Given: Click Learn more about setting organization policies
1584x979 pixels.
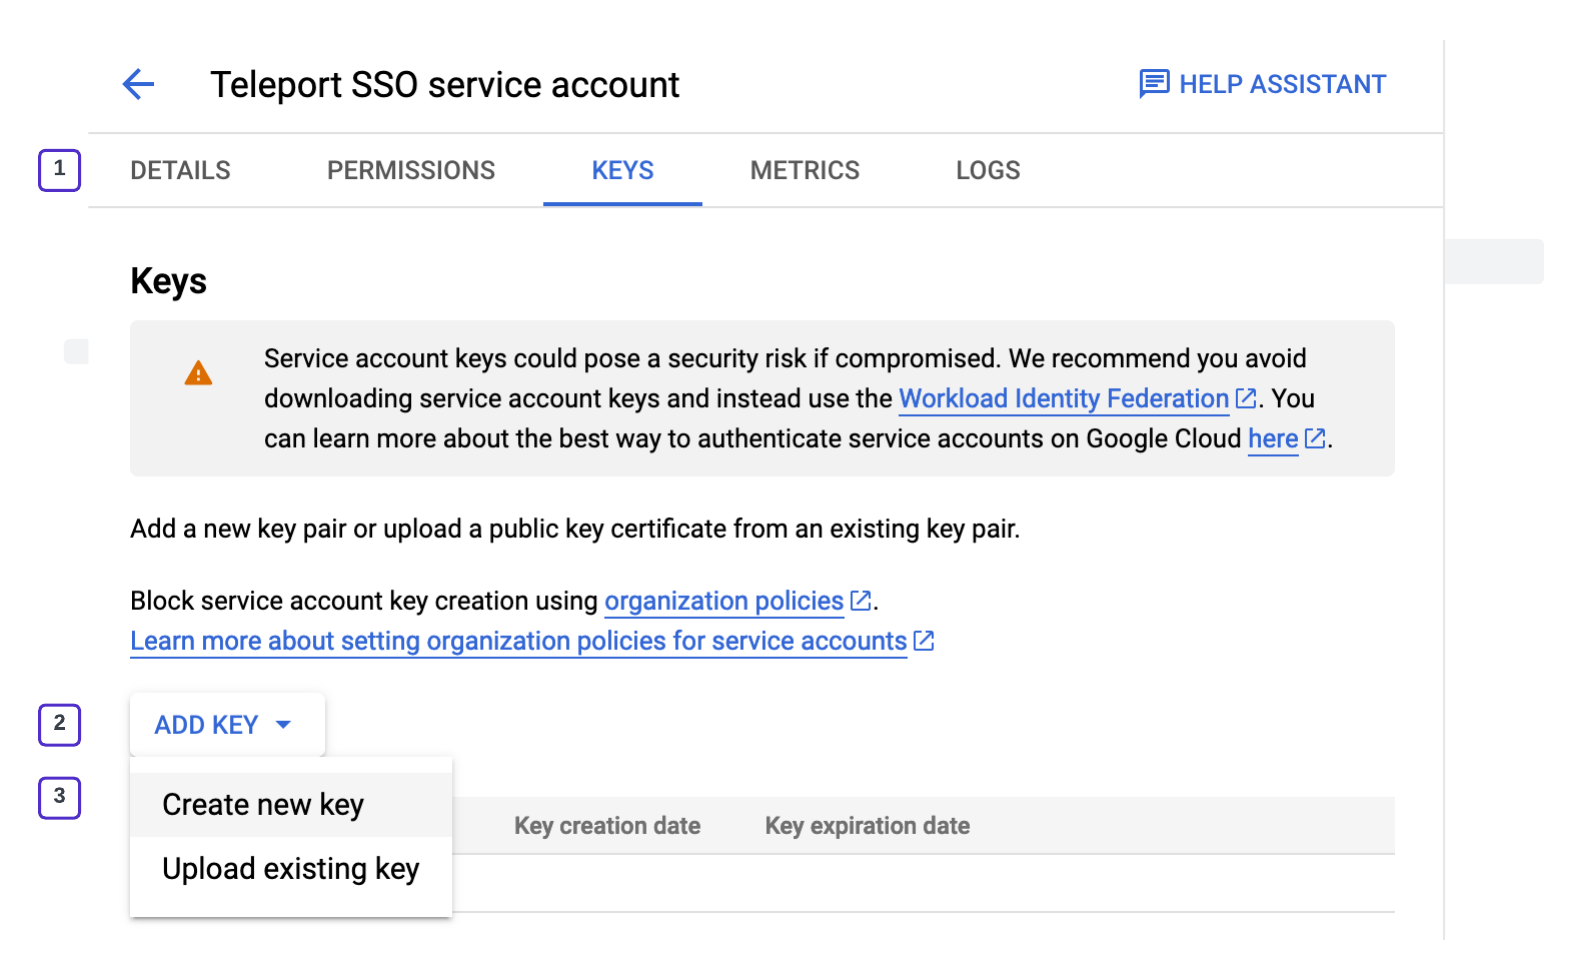Looking at the screenshot, I should 518,641.
